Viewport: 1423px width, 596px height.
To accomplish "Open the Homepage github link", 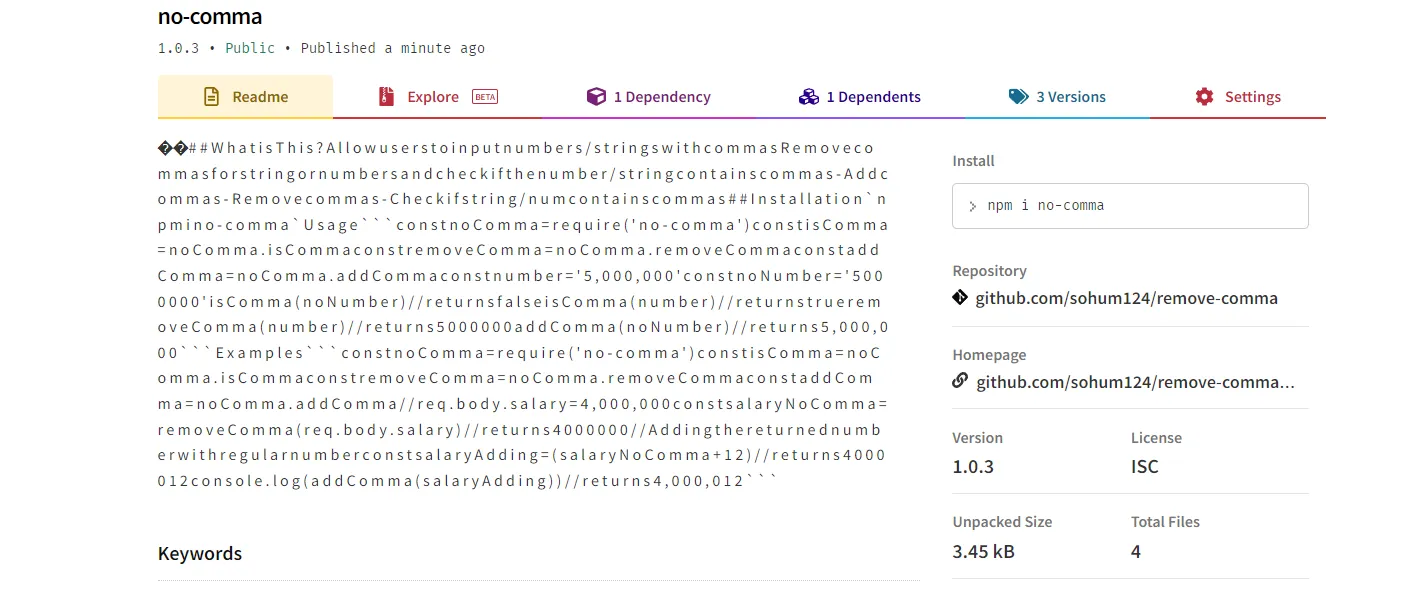I will [1135, 382].
